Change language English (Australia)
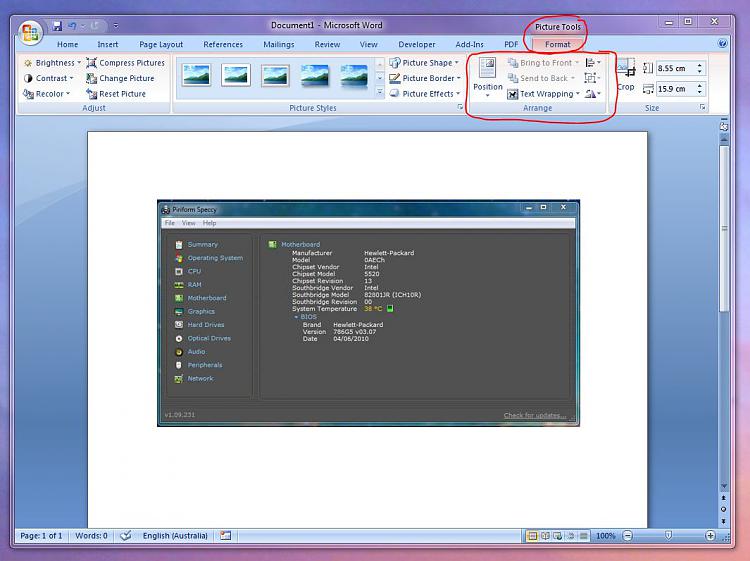Image resolution: width=750 pixels, height=561 pixels. 175,536
